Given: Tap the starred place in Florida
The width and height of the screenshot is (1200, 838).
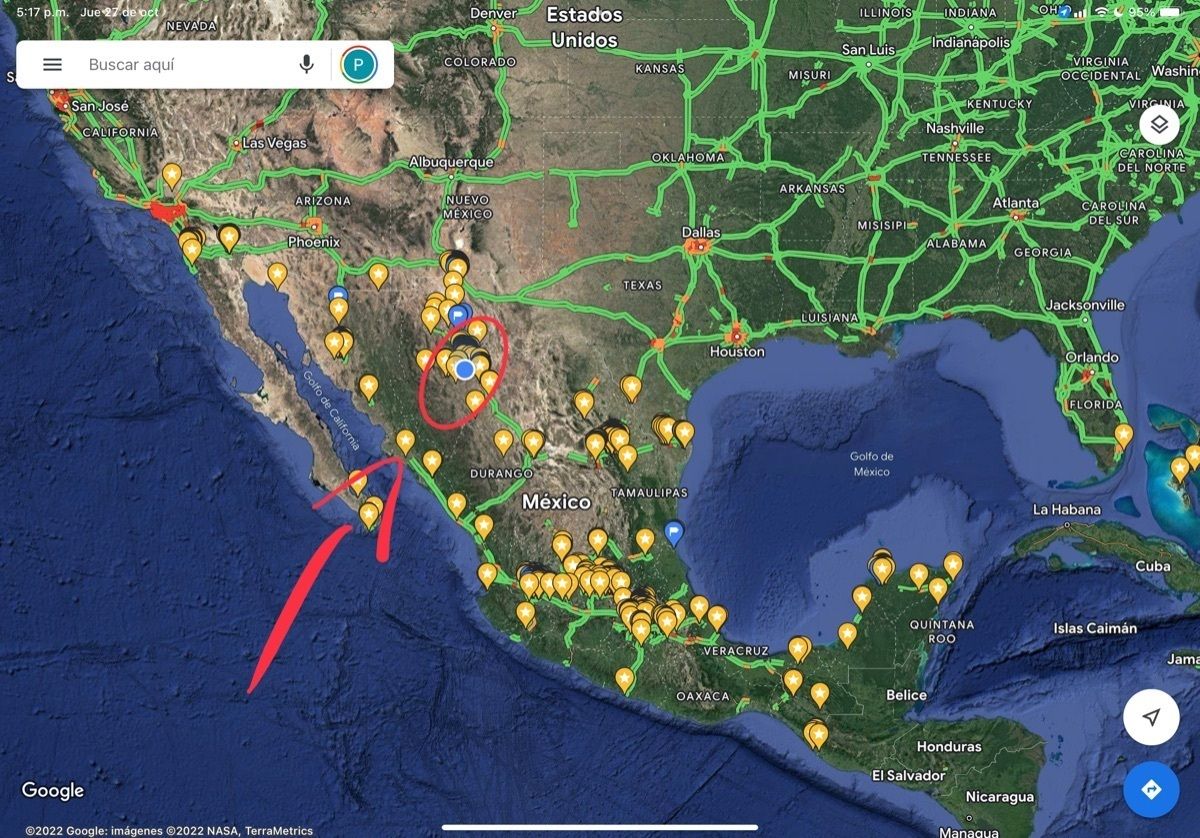Looking at the screenshot, I should point(1124,435).
